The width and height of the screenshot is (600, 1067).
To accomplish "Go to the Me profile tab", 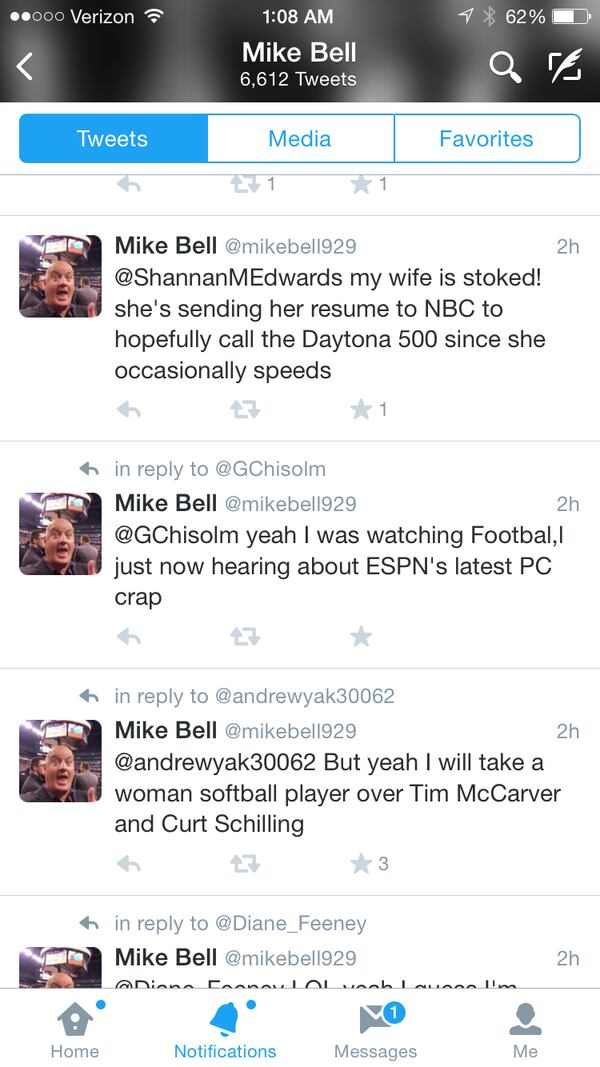I will [525, 1030].
